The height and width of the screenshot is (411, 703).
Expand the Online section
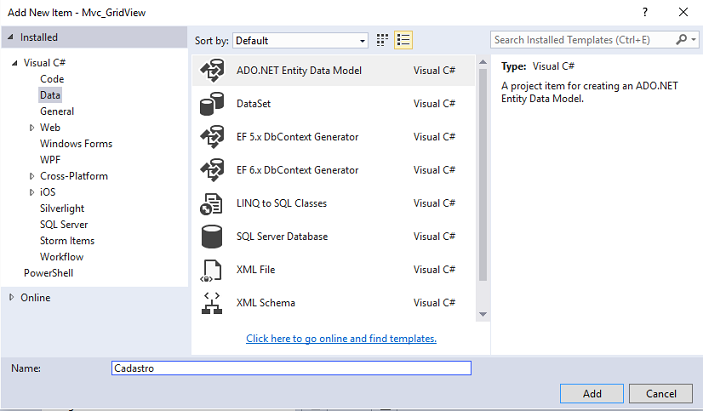(x=12, y=297)
